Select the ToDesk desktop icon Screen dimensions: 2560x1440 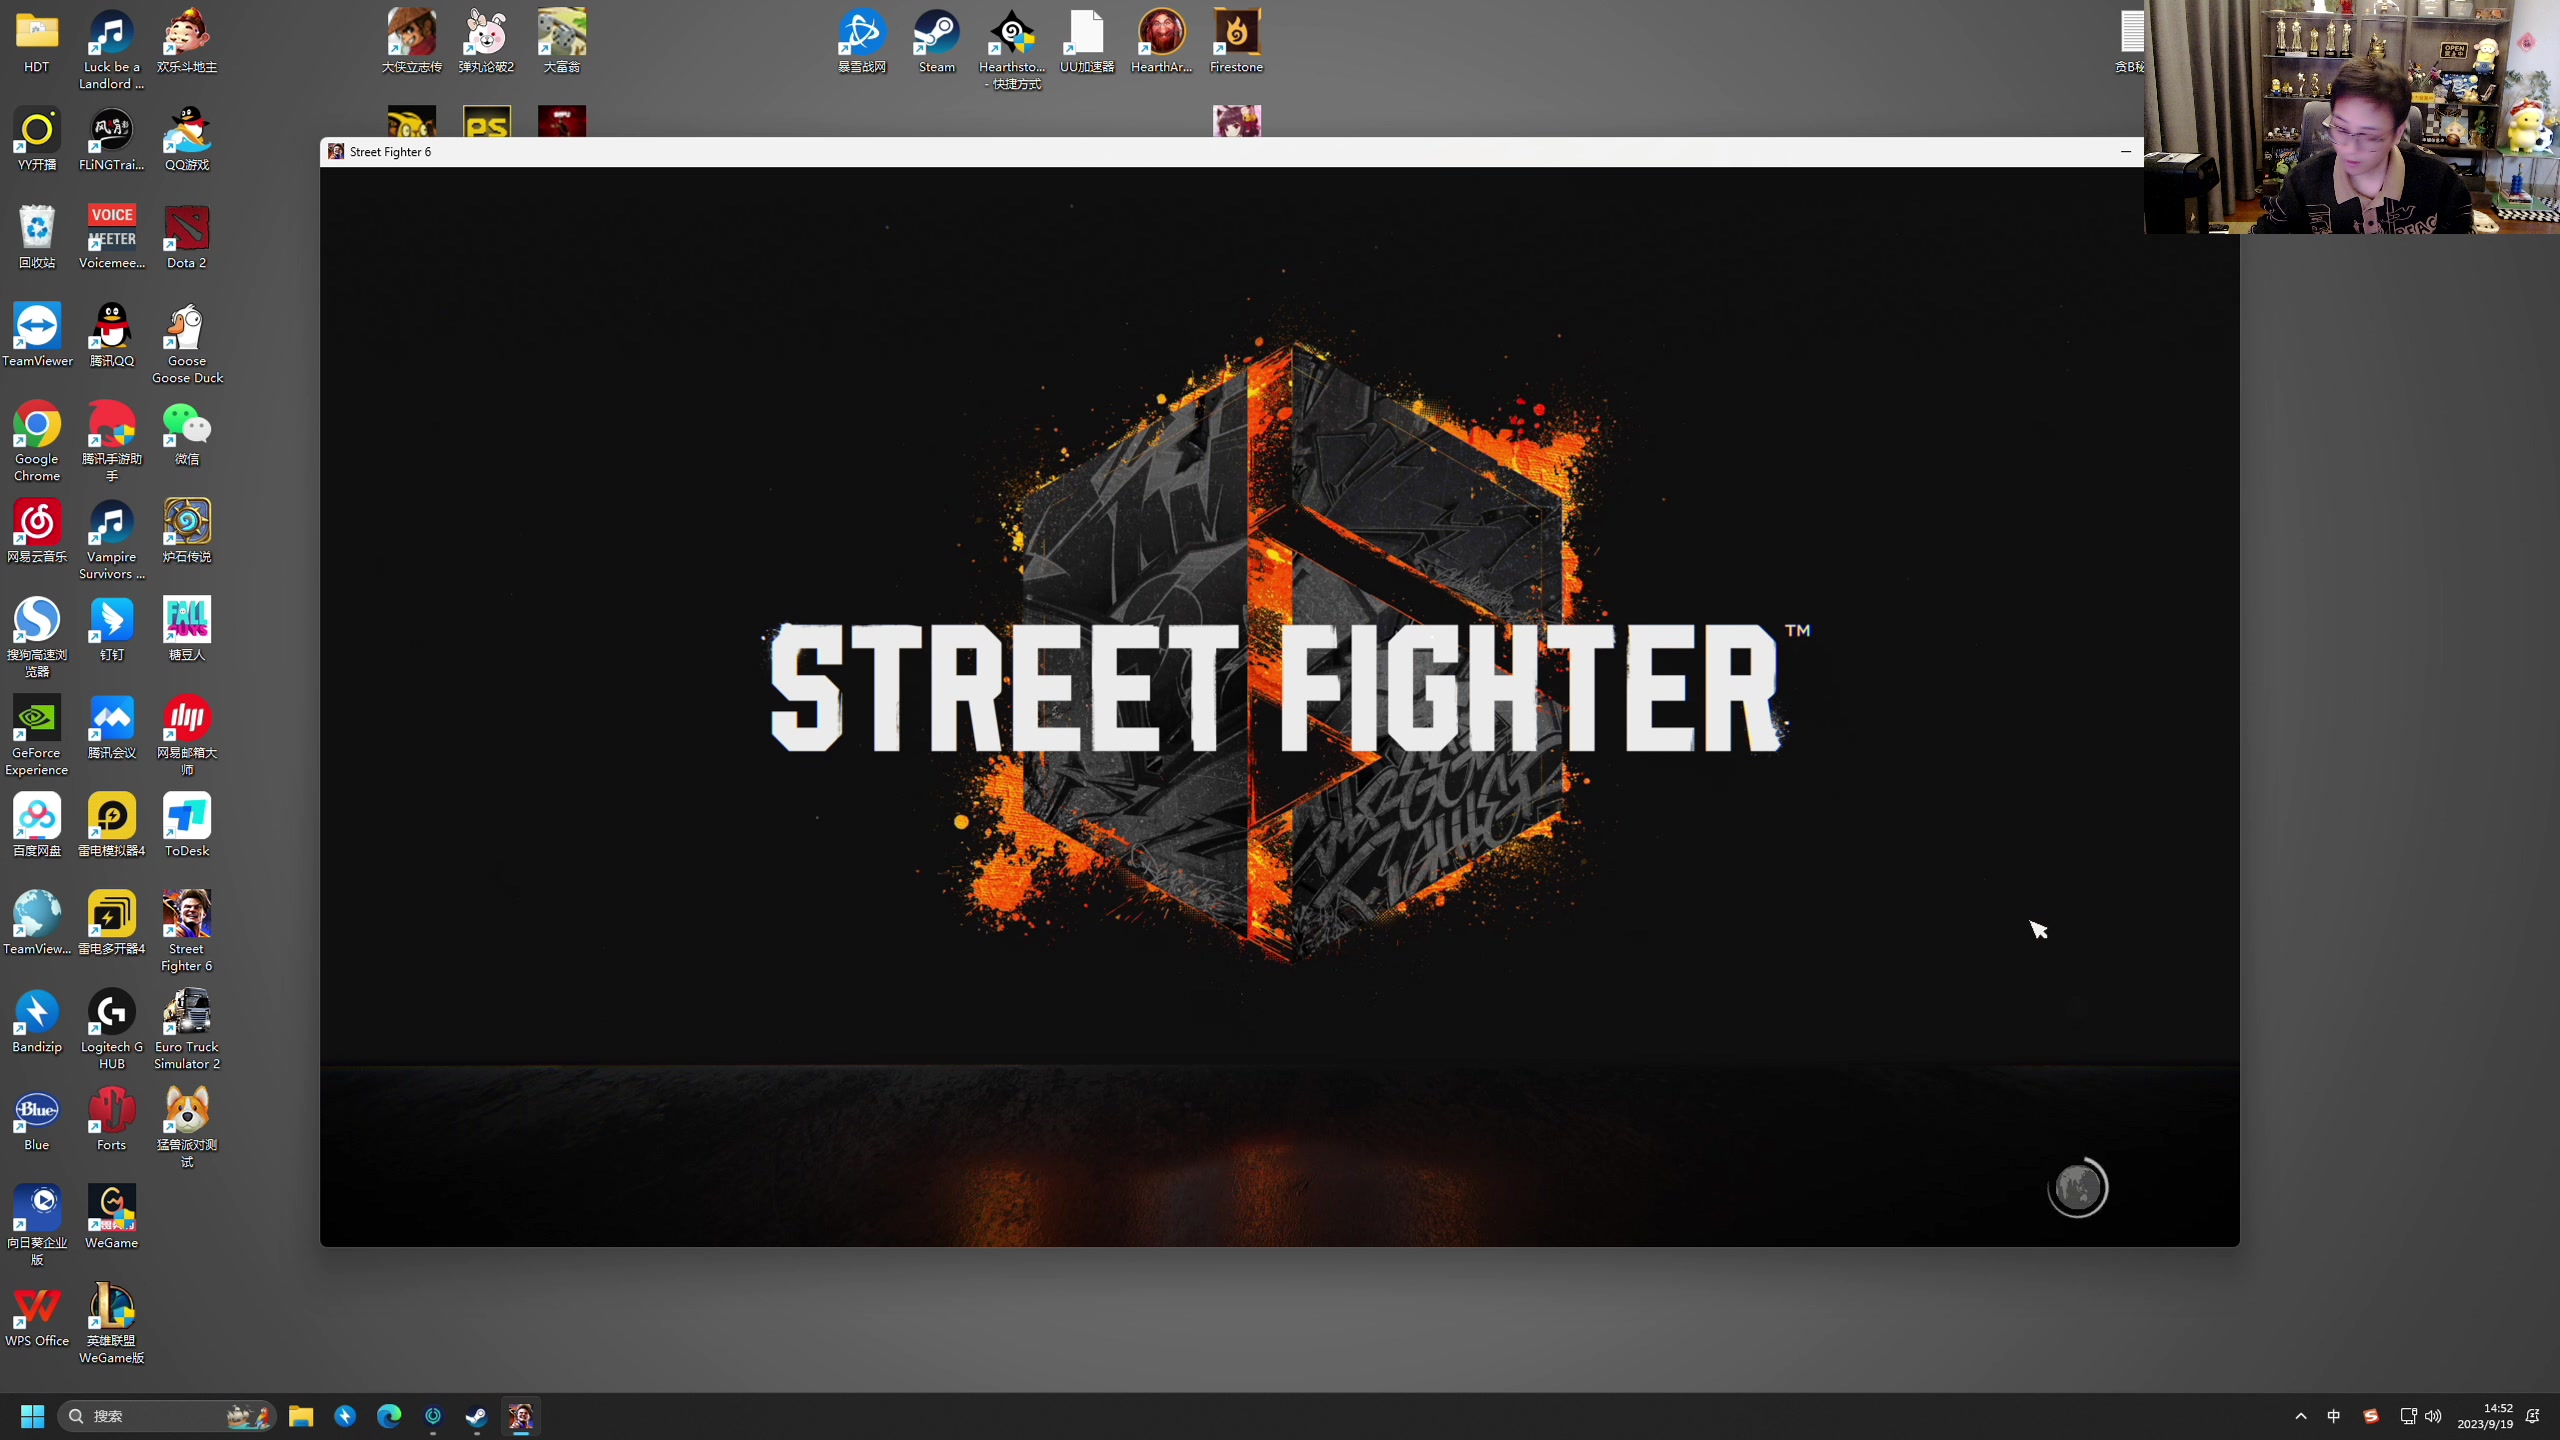point(187,826)
